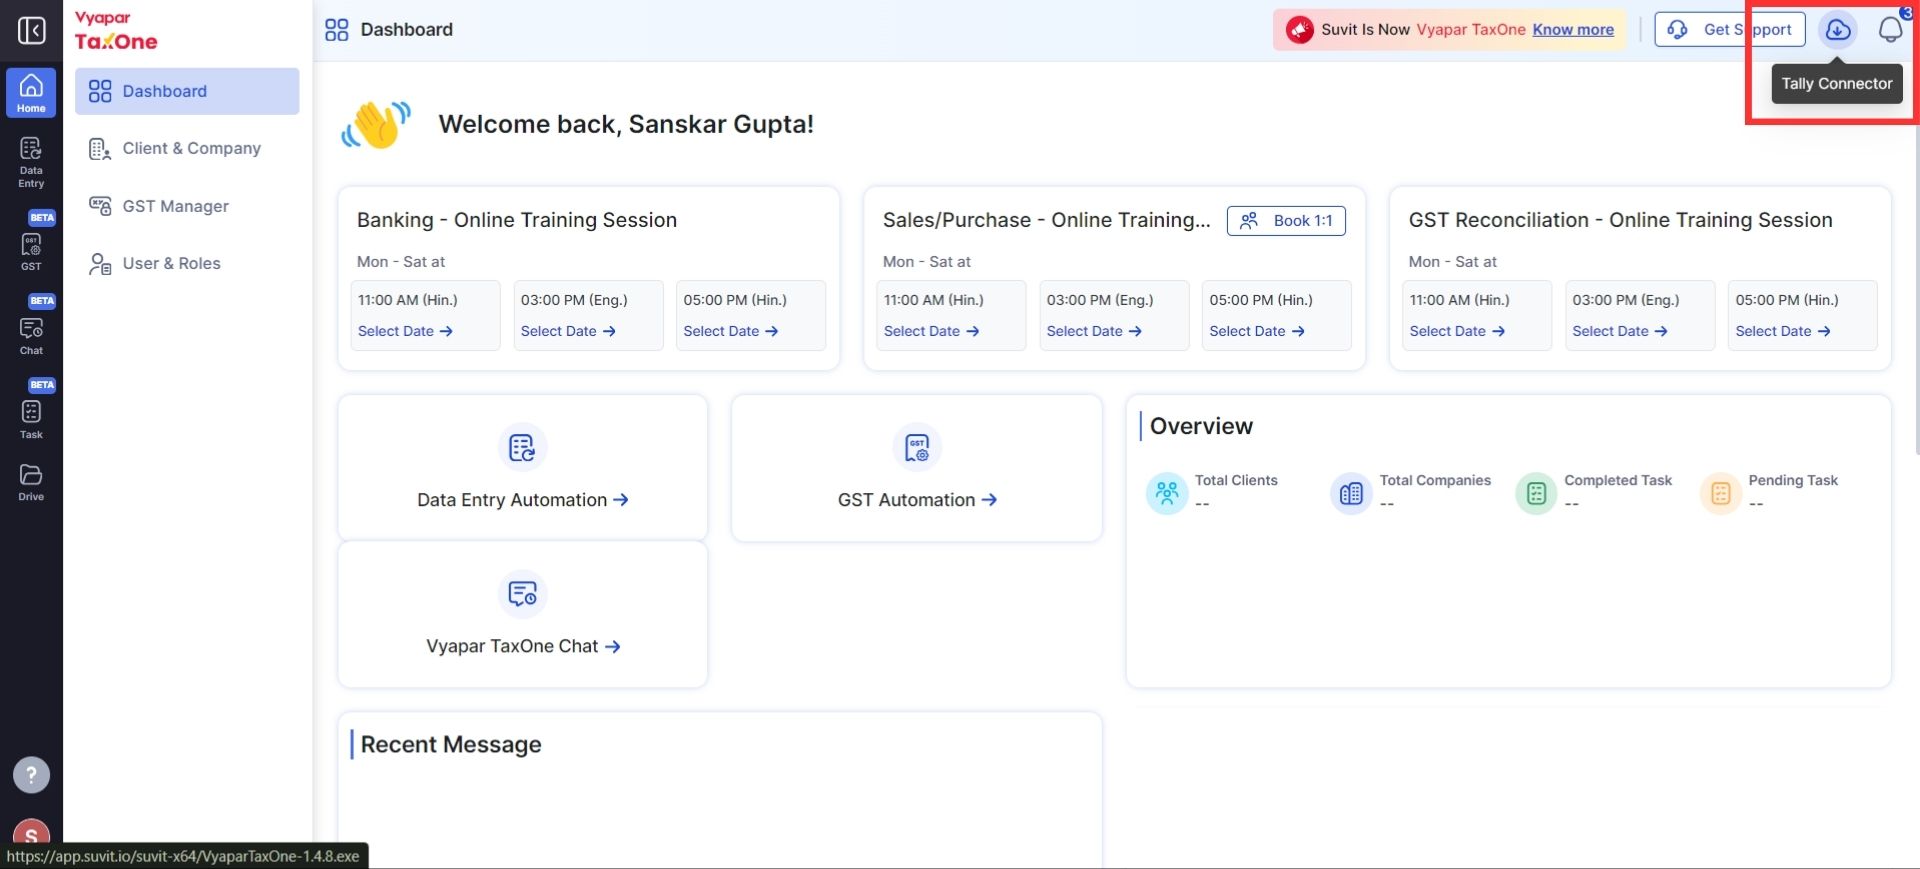The image size is (1920, 869).
Task: Click the Dashboard page title
Action: [x=406, y=30]
